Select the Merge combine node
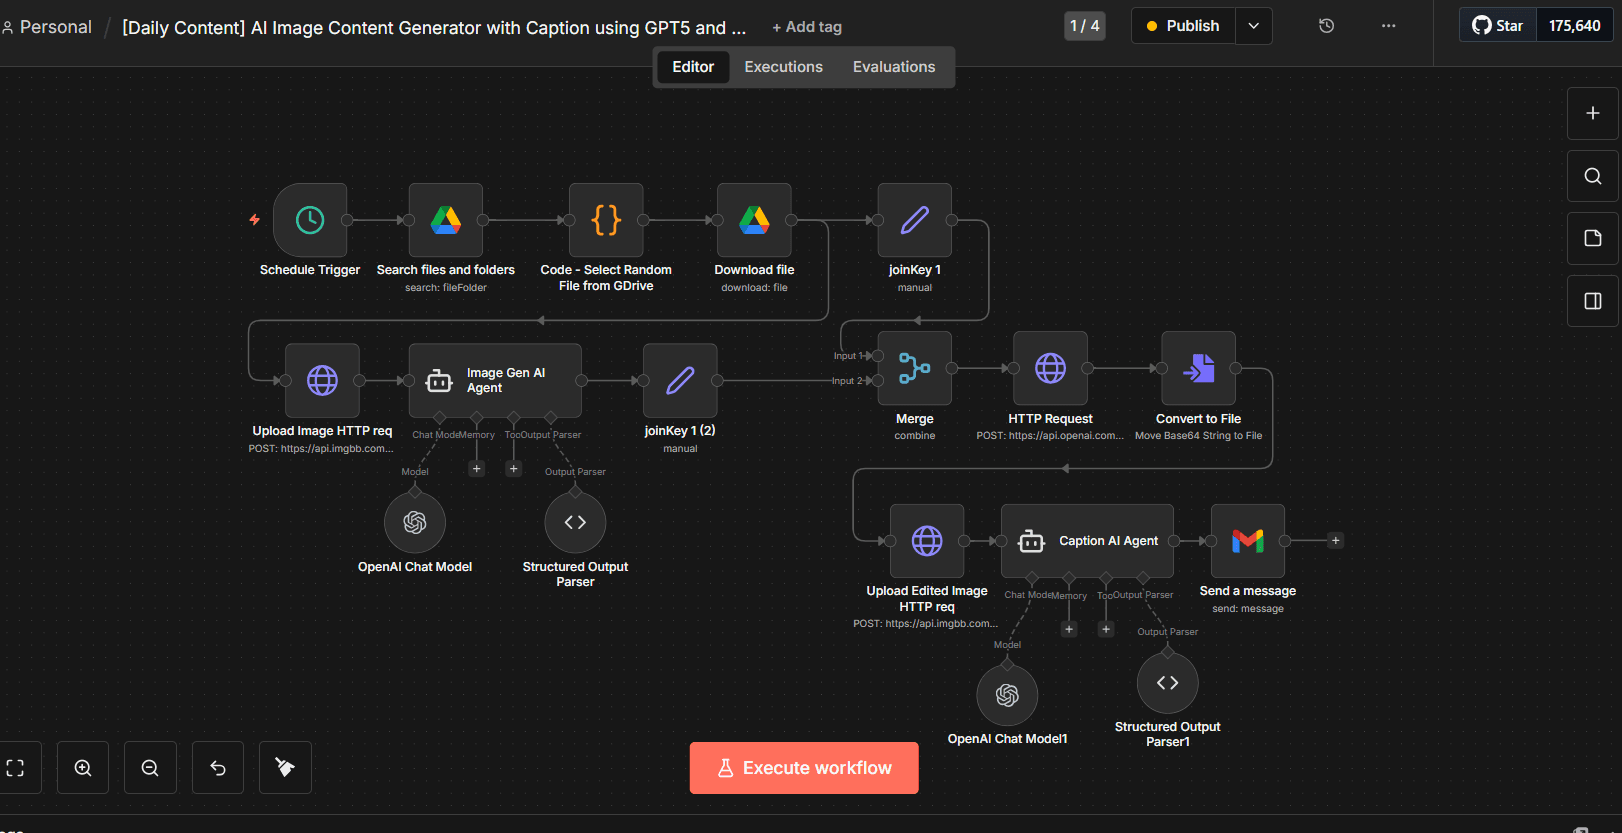 [914, 368]
